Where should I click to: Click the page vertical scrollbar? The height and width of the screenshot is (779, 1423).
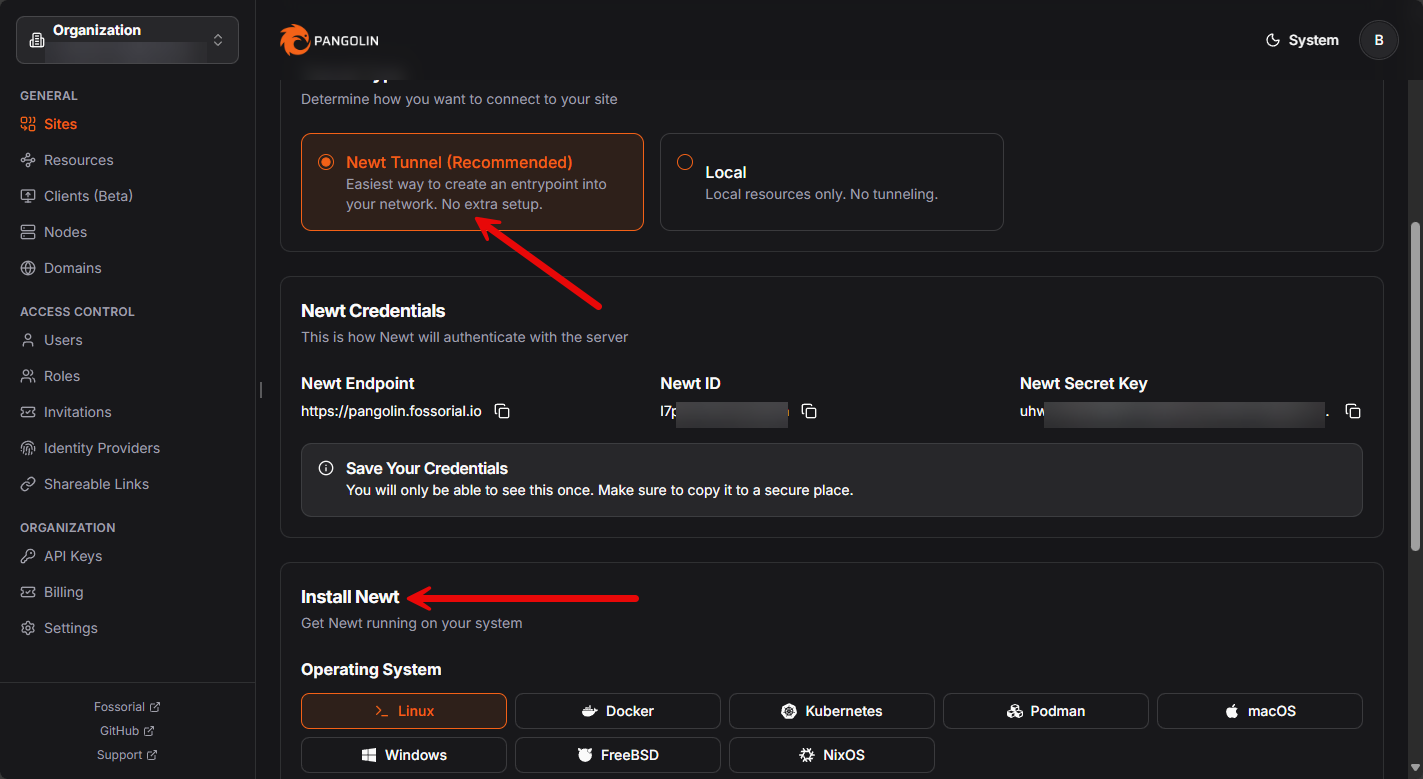[1415, 385]
